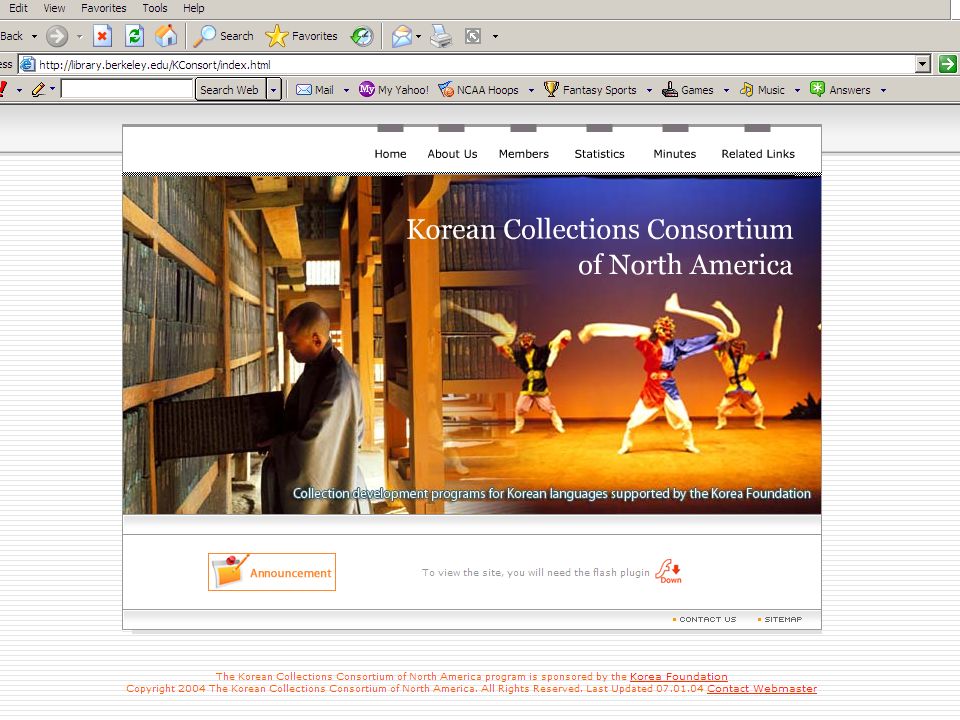Click the Yahoo! logo icon
Image resolution: width=960 pixels, height=720 pixels.
coord(3,90)
